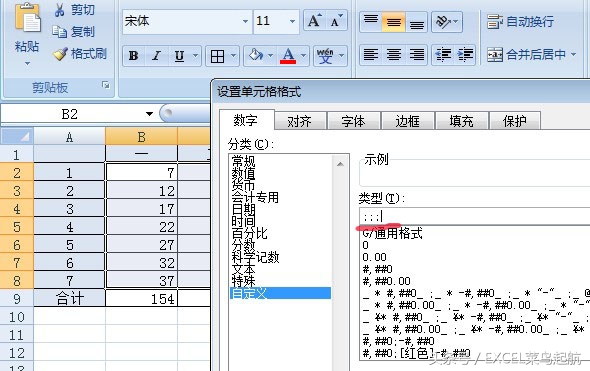This screenshot has width=590, height=371.
Task: Click cell B2 with value 7
Action: click(x=141, y=173)
